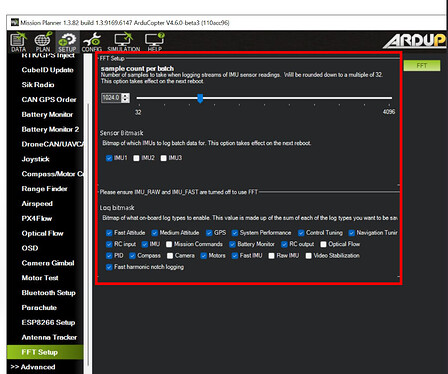Open the SETUP screen icon

coord(67,43)
